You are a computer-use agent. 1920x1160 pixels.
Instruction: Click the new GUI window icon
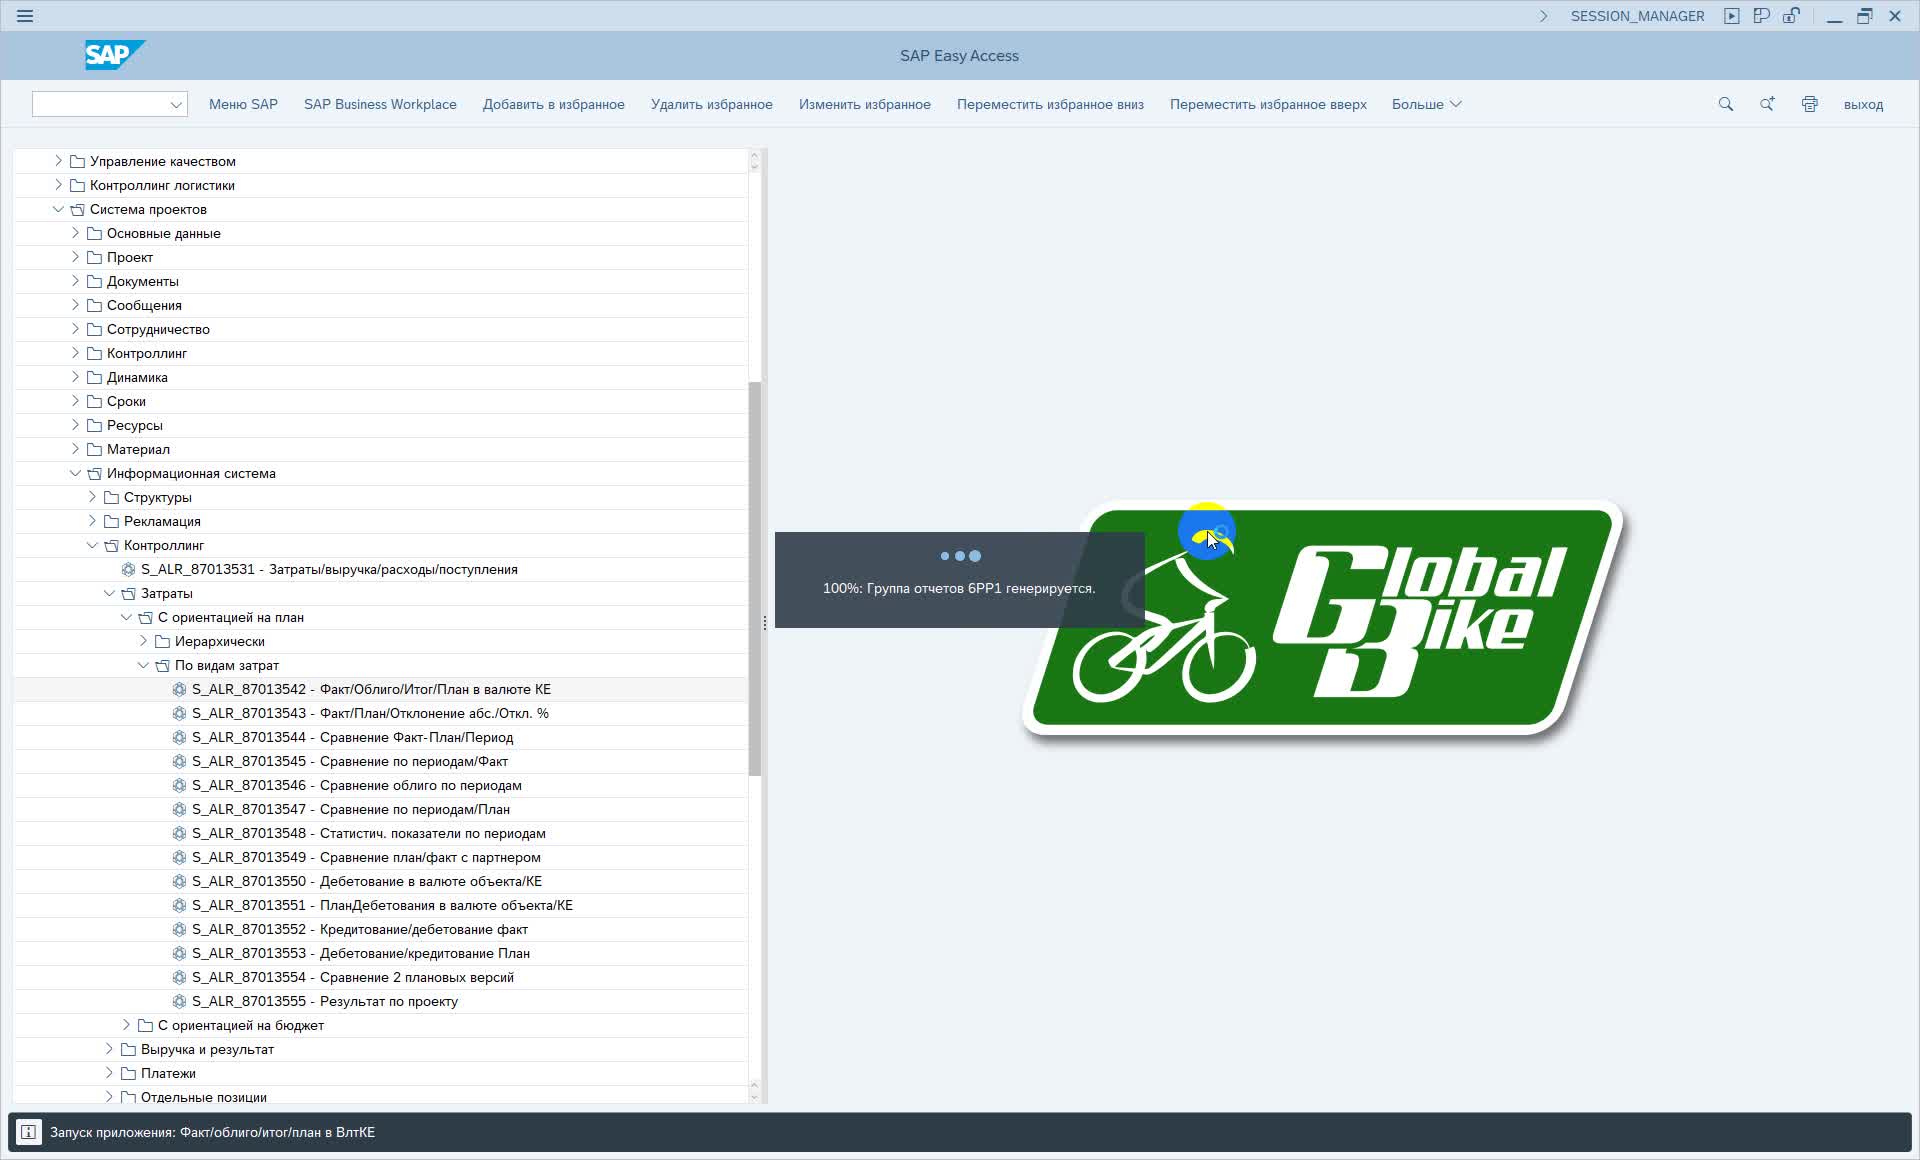click(x=1732, y=16)
